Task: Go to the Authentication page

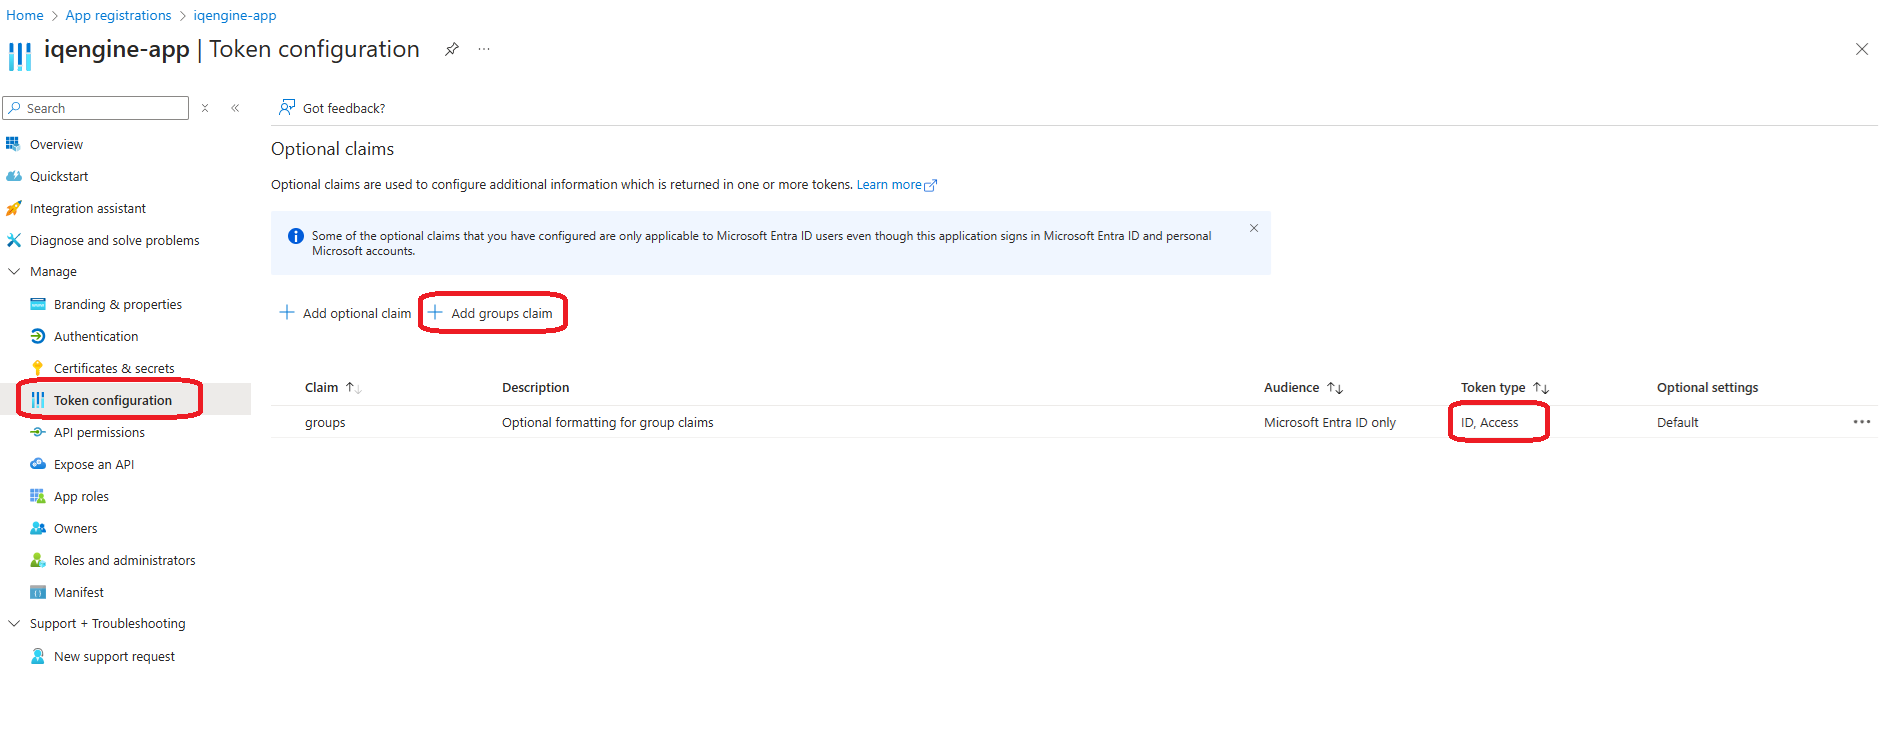Action: click(96, 336)
